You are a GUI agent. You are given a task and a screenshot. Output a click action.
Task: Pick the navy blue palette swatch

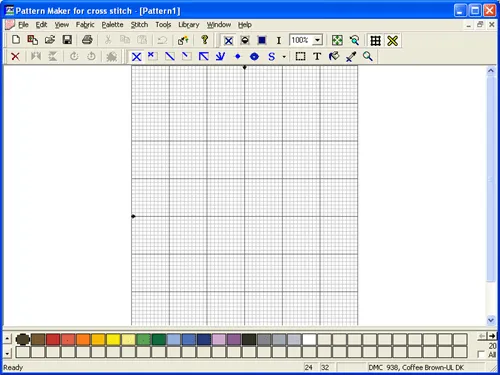click(204, 339)
